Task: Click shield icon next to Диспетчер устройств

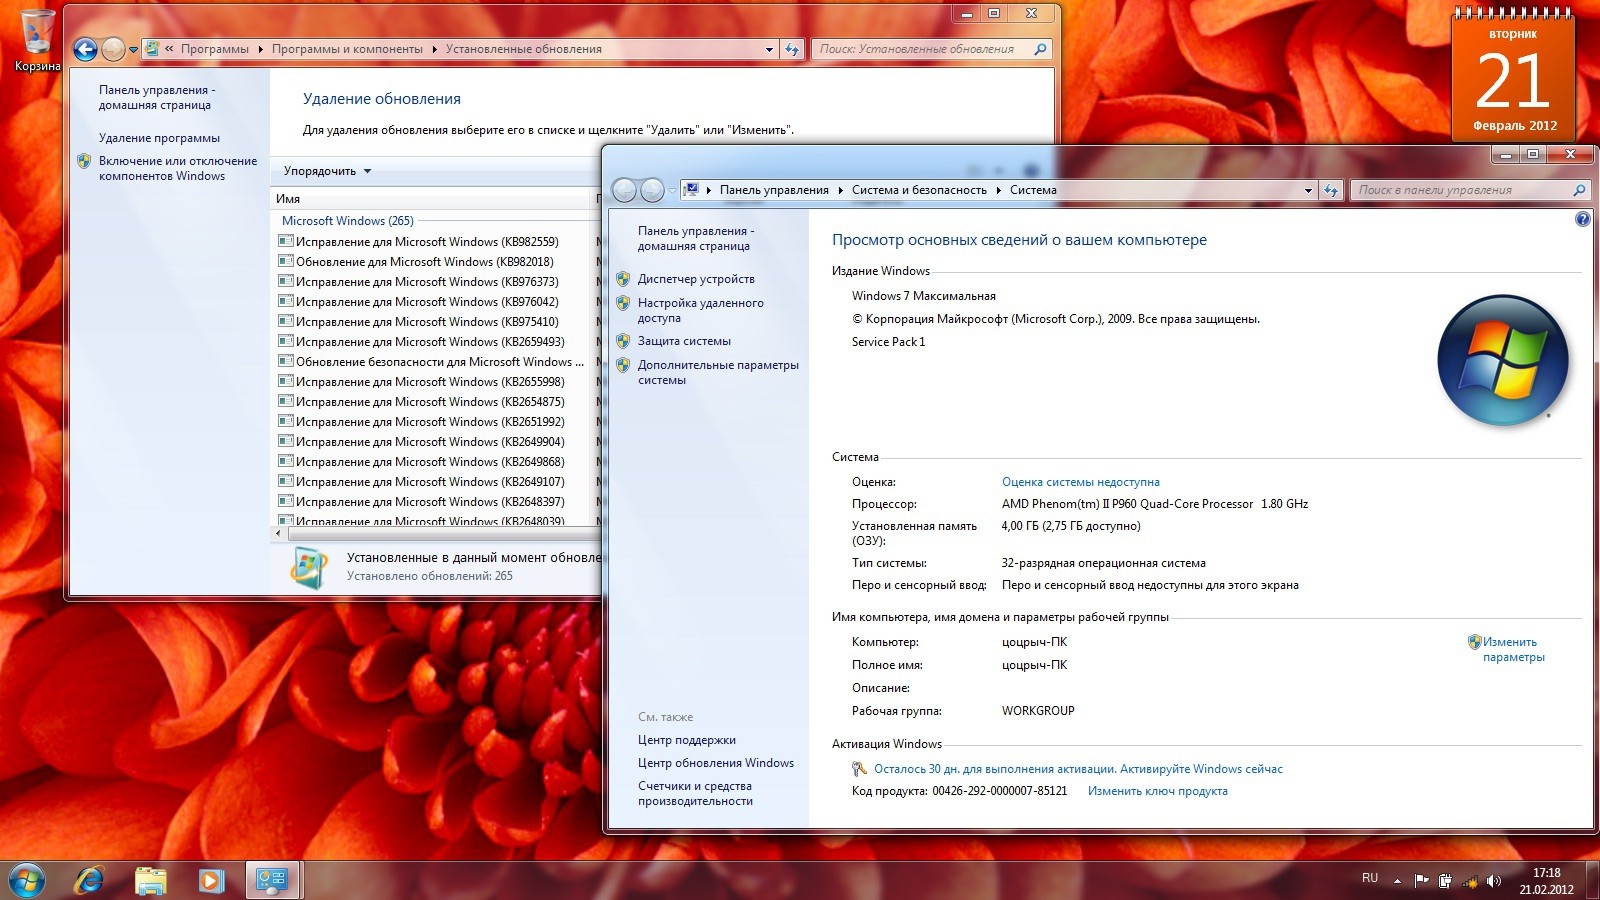Action: (x=623, y=279)
